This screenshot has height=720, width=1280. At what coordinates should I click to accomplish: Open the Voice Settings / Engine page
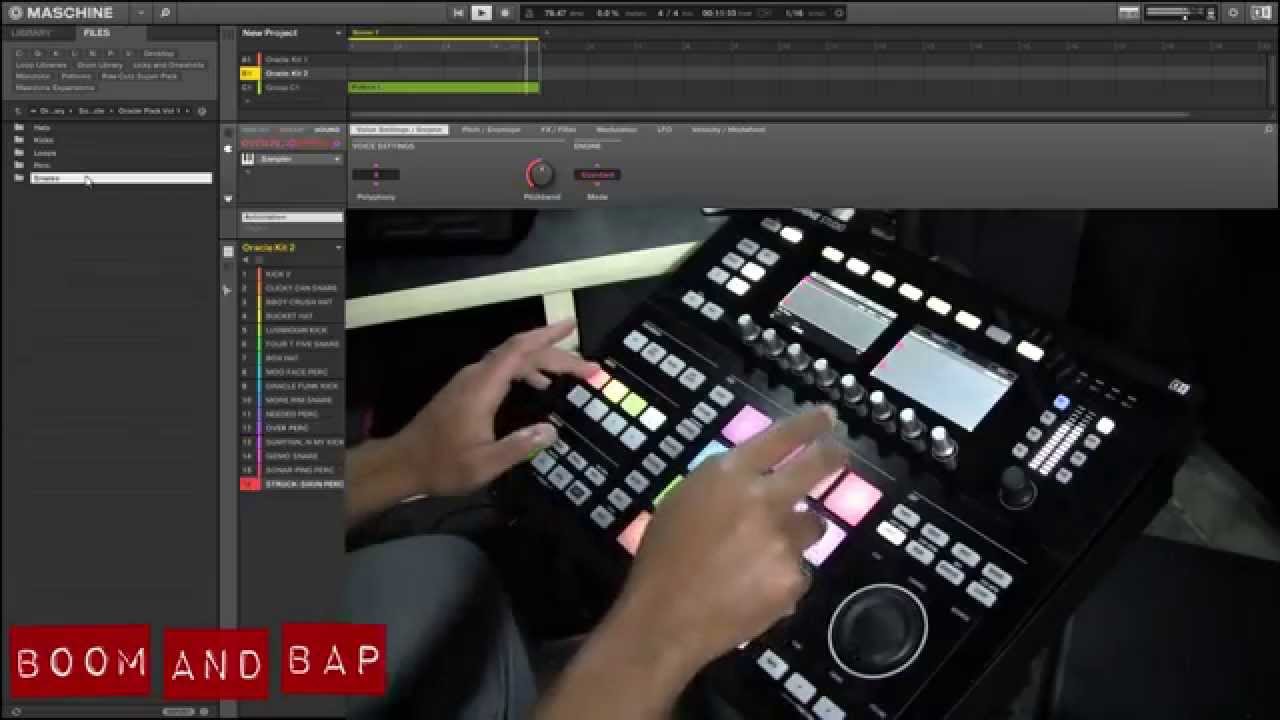click(x=399, y=130)
